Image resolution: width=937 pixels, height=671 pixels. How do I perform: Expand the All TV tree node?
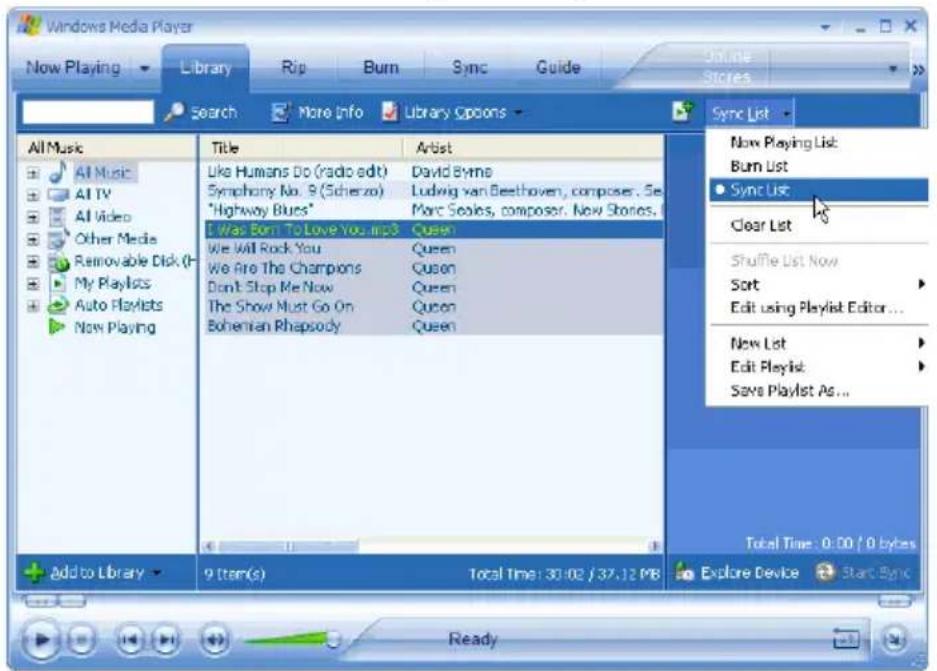(33, 195)
